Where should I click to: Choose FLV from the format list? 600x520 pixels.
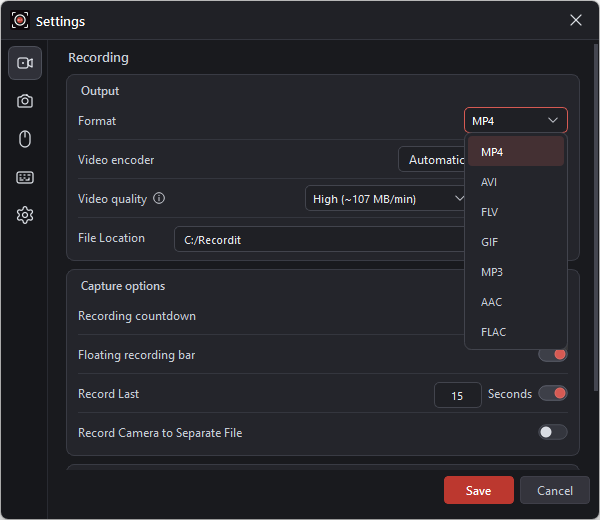(x=515, y=212)
